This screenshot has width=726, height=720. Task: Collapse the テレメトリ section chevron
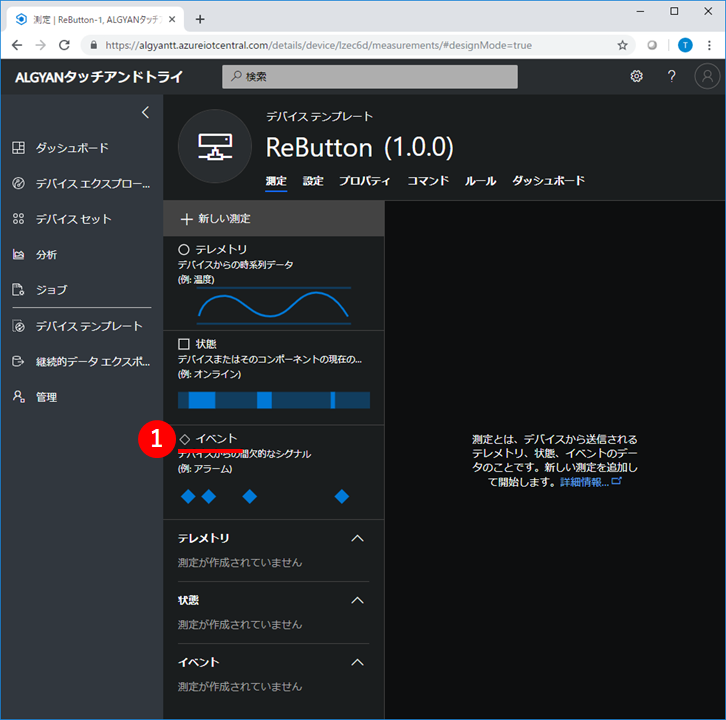357,538
